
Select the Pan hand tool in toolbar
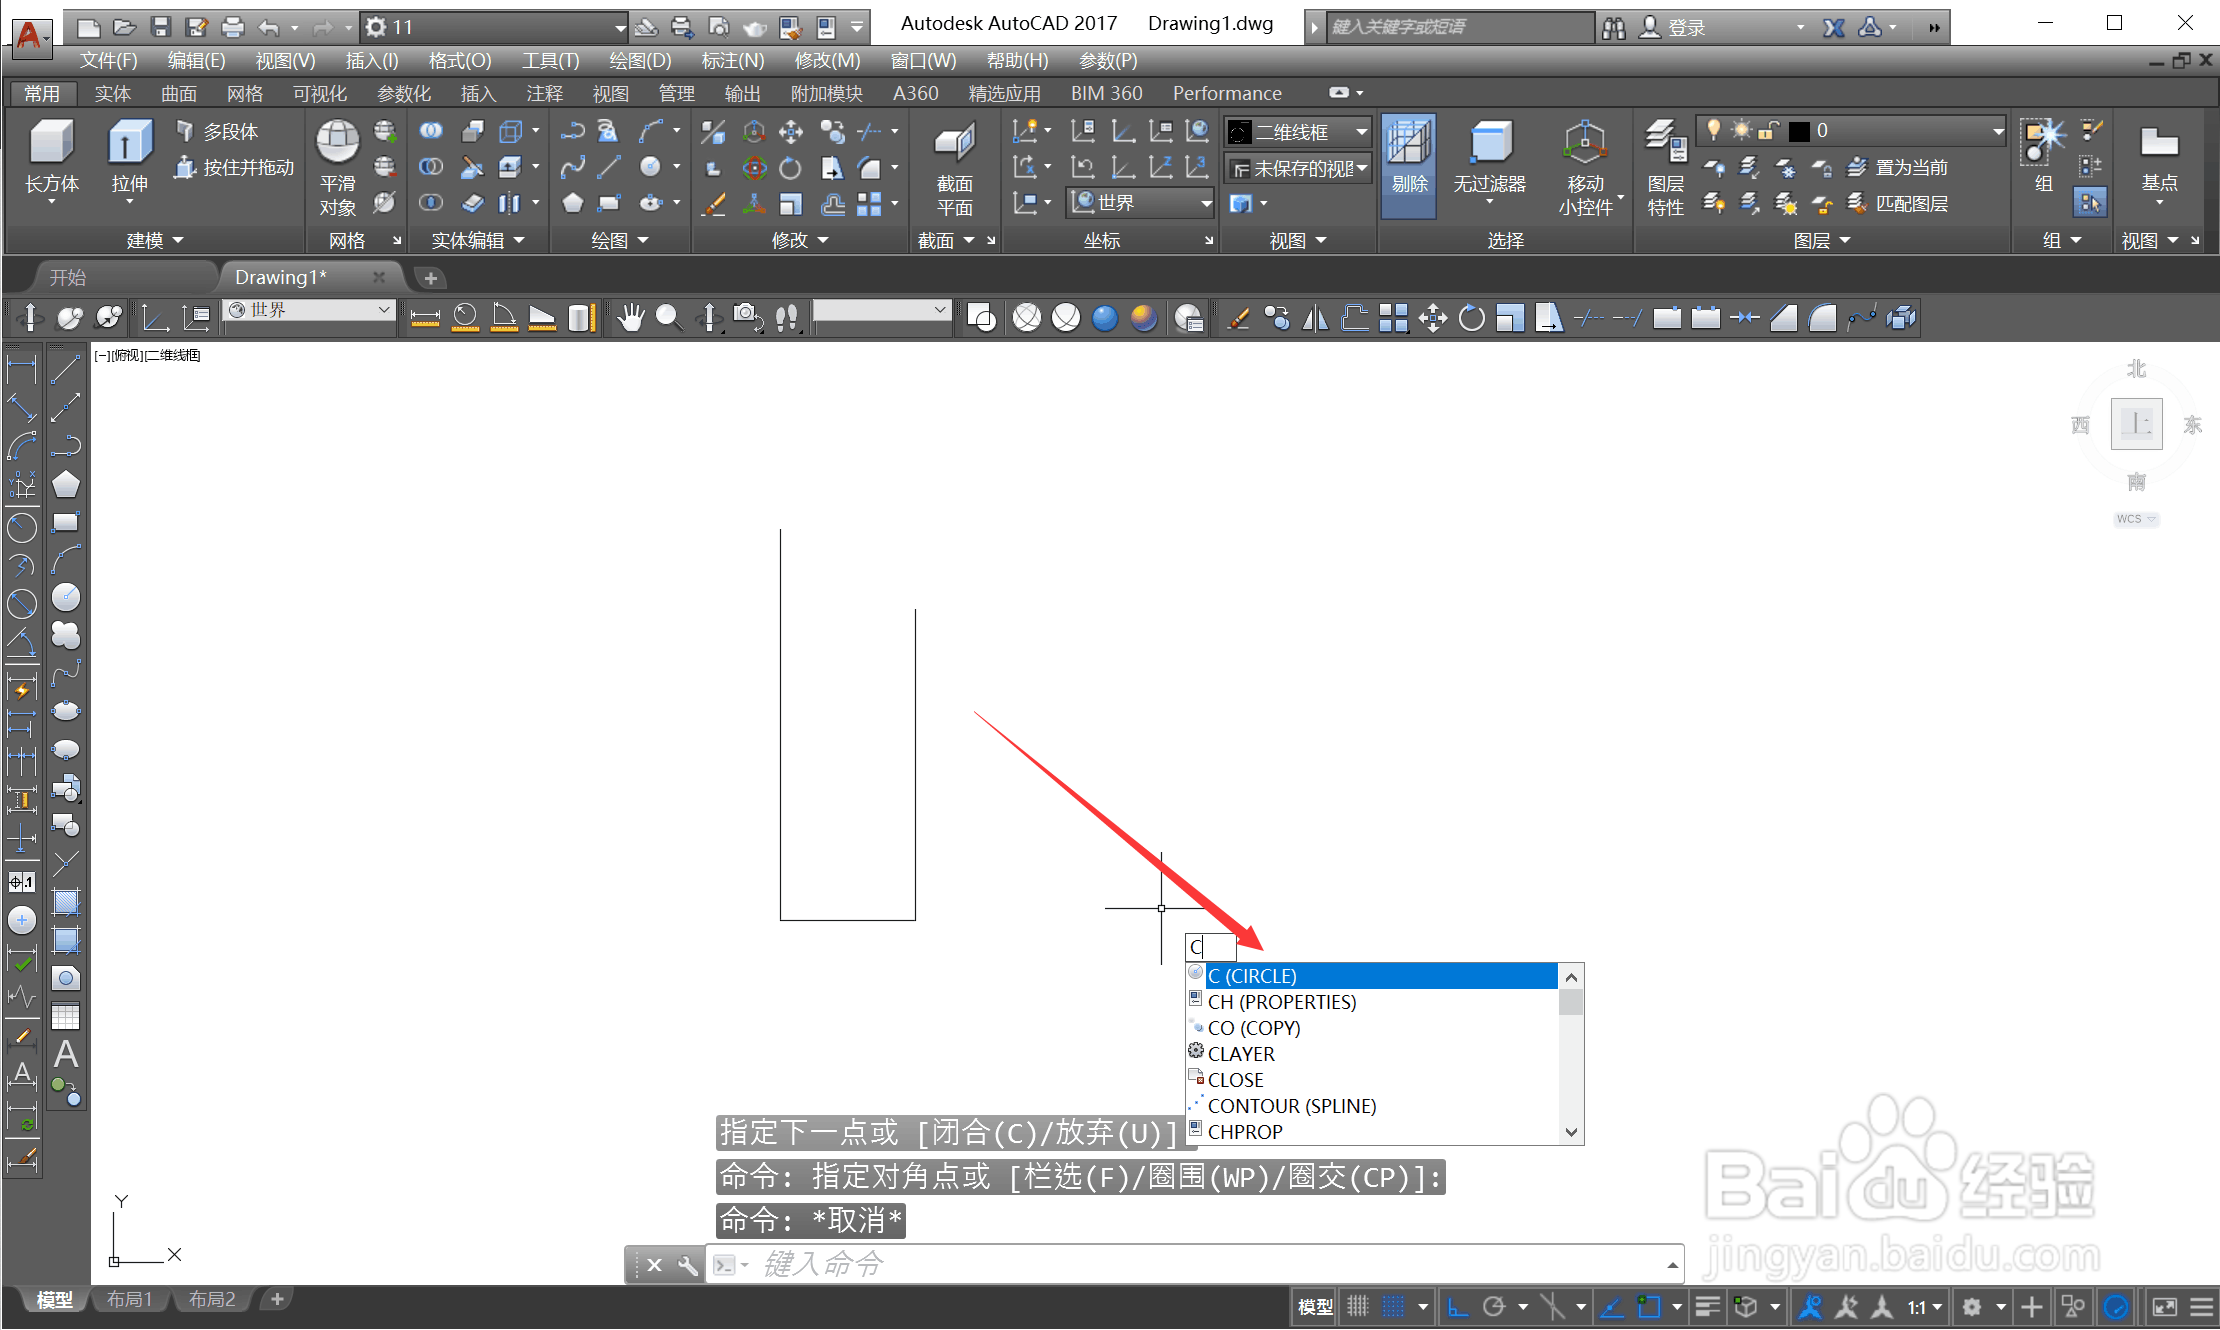coord(630,318)
